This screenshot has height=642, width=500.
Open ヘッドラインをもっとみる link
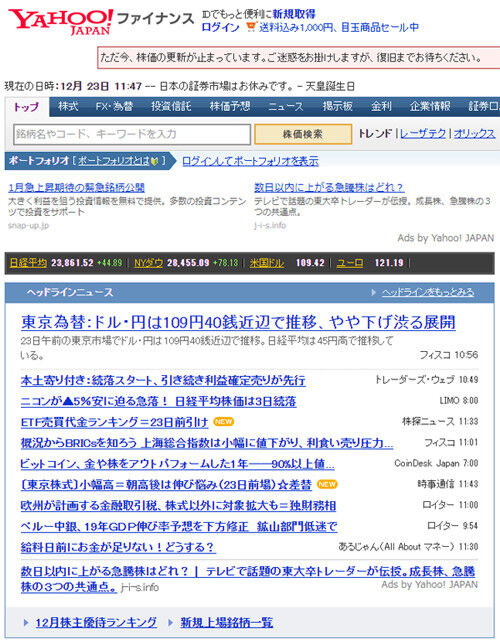click(x=428, y=292)
